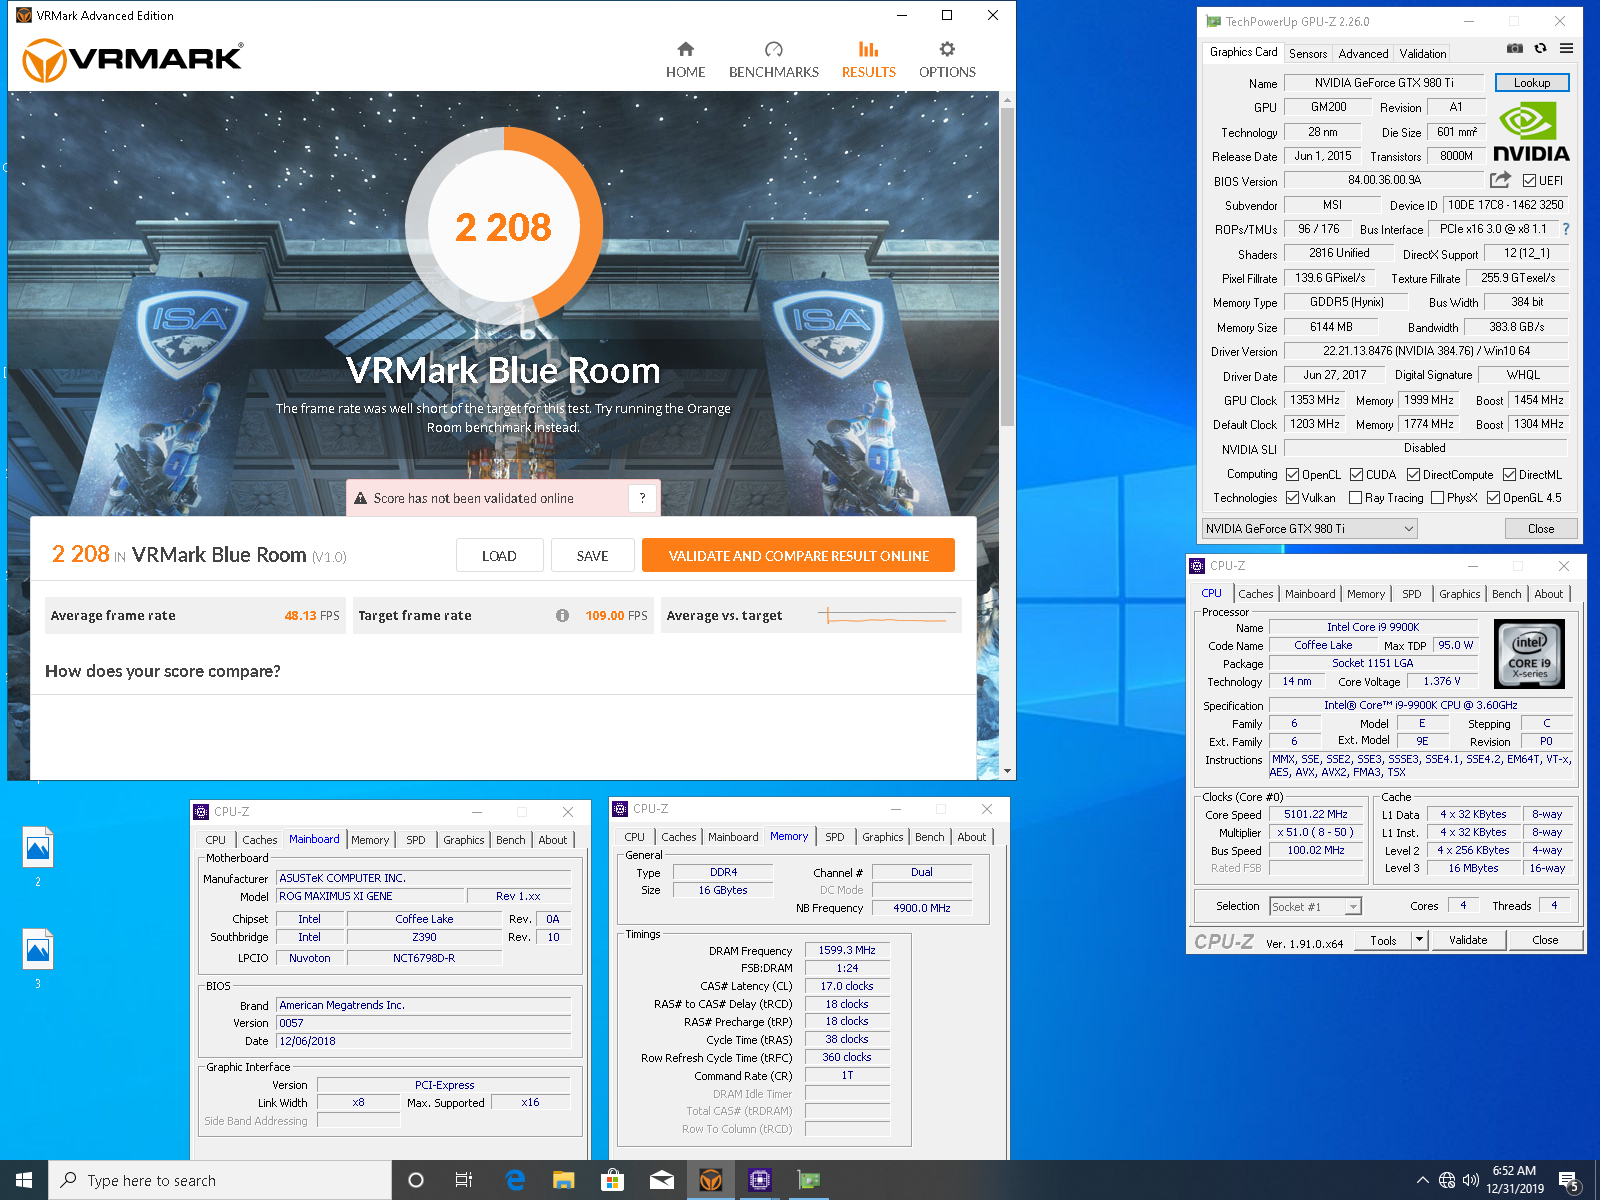The width and height of the screenshot is (1600, 1200).
Task: Toggle Ray Tracing checkbox in GPU-Z
Action: (x=1355, y=498)
